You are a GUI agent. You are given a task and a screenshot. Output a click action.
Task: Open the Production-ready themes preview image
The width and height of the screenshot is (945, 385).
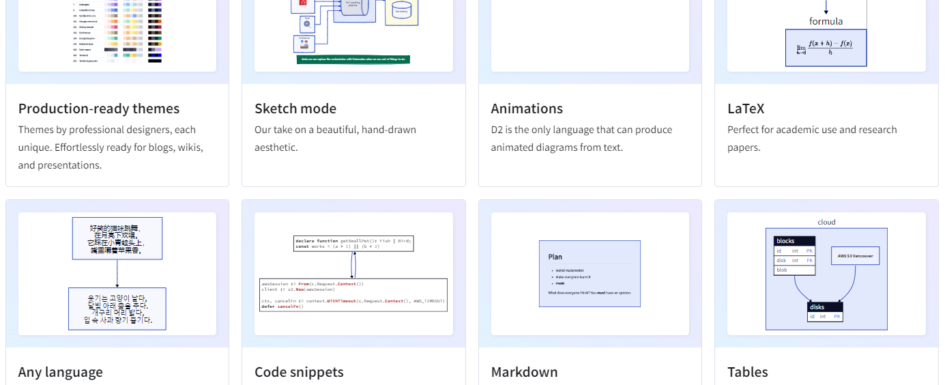pos(117,36)
